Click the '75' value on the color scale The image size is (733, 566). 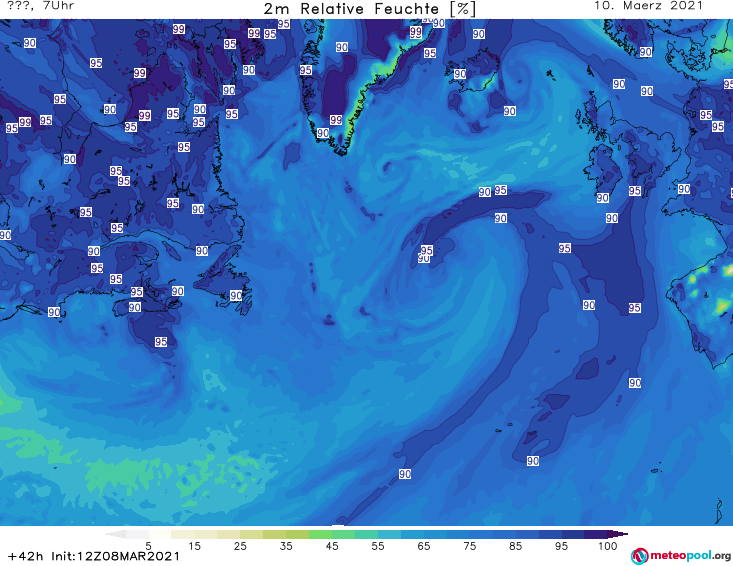[x=469, y=546]
